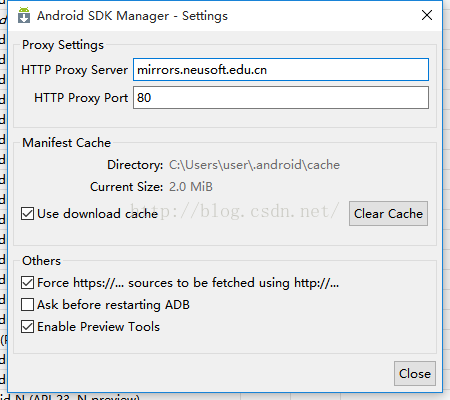Viewport: 450px width, 400px height.
Task: Toggle the Enable Preview Tools checkbox
Action: pos(27,327)
